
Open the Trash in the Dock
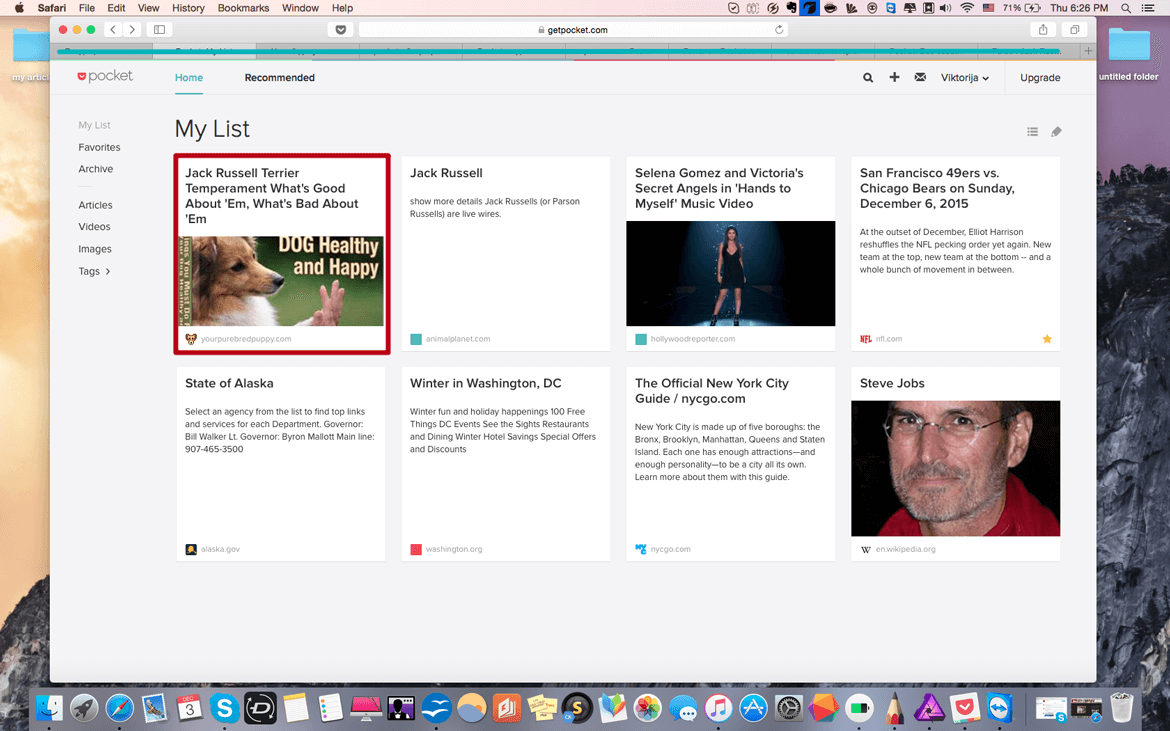tap(1121, 707)
